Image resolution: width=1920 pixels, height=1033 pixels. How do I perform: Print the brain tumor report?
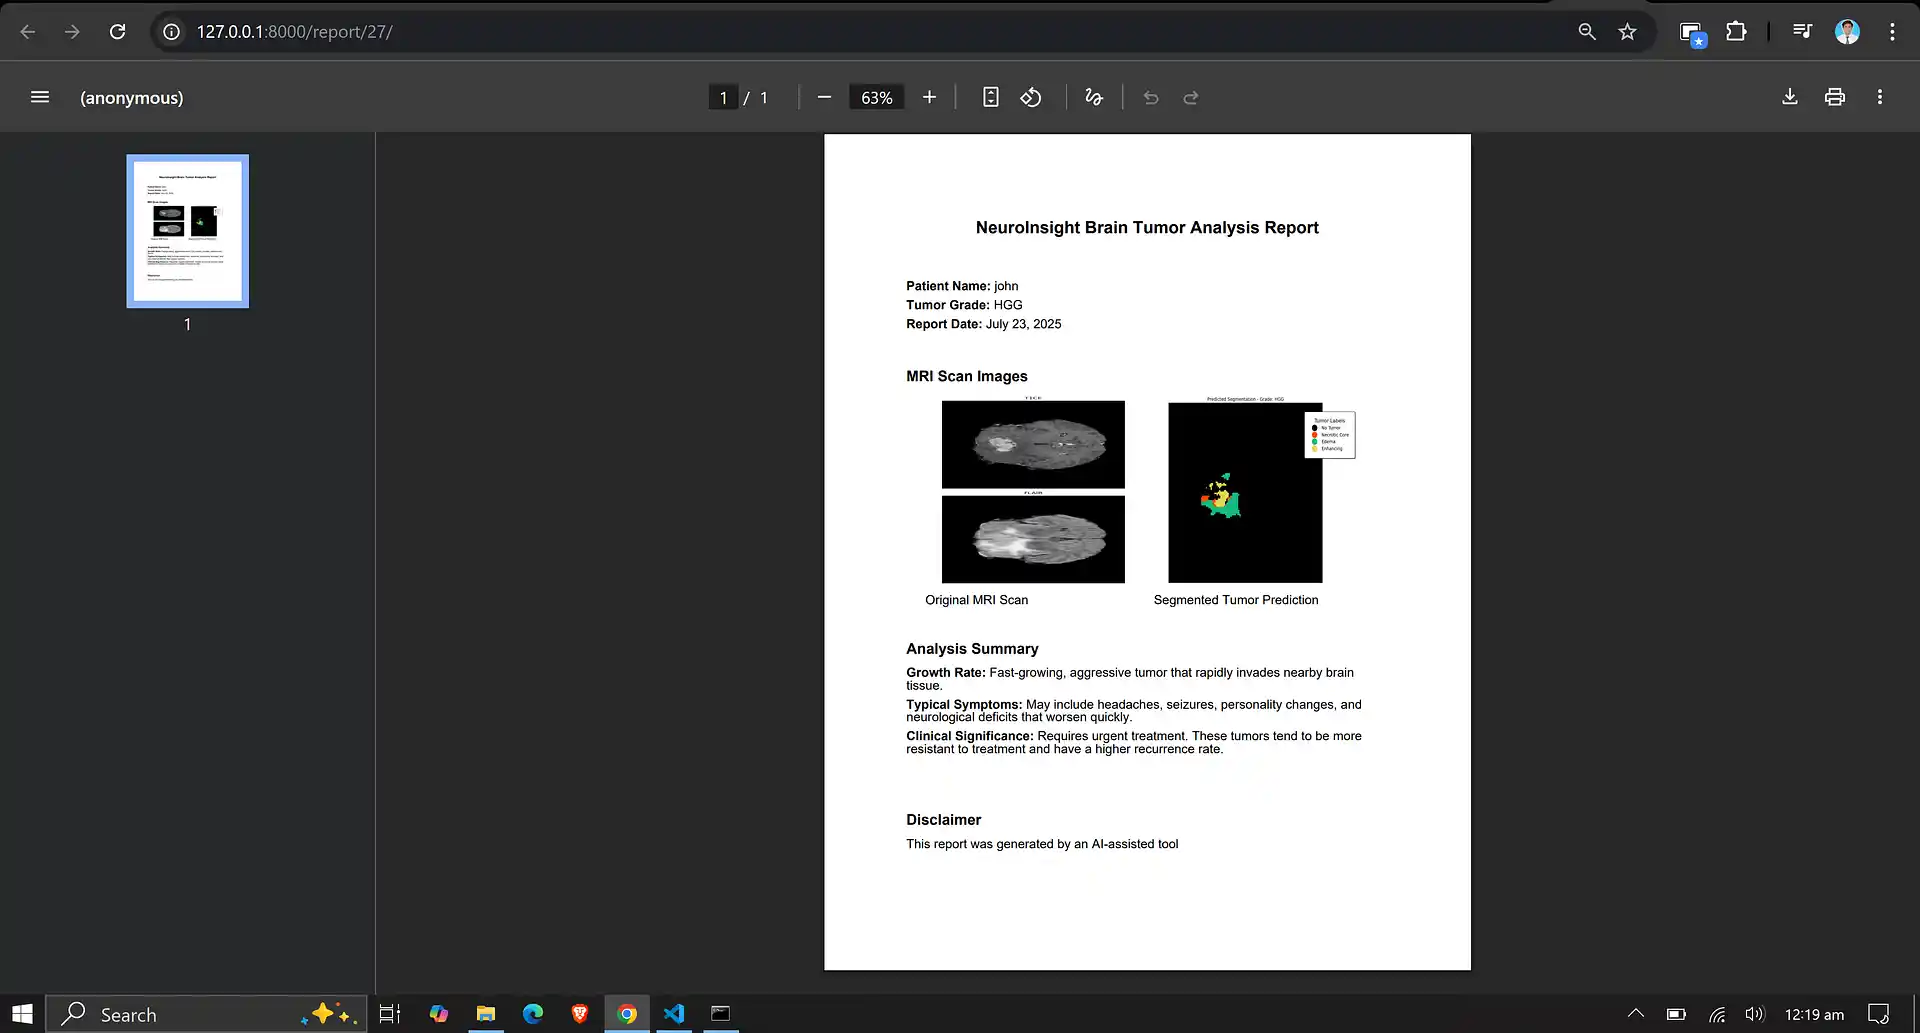pyautogui.click(x=1834, y=96)
